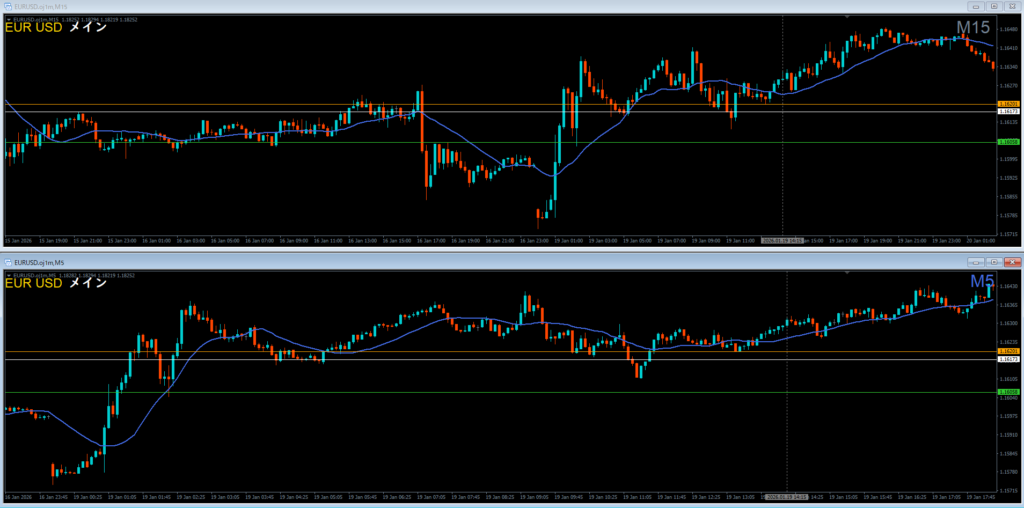Select the white 1.16173 price label in M5 chart

(x=1006, y=359)
